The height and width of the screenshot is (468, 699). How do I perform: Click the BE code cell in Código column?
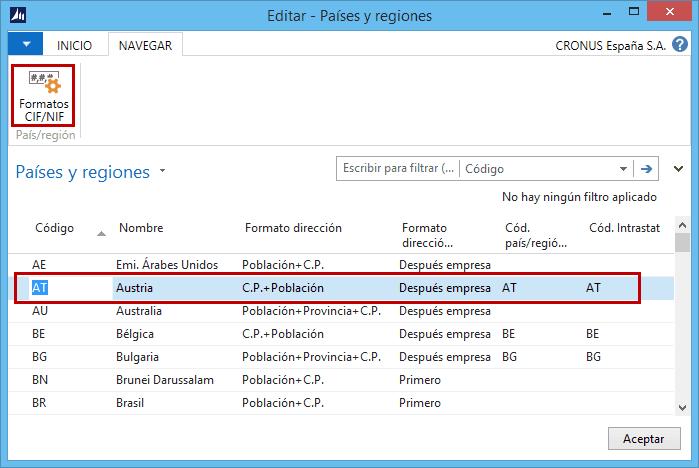click(x=38, y=334)
